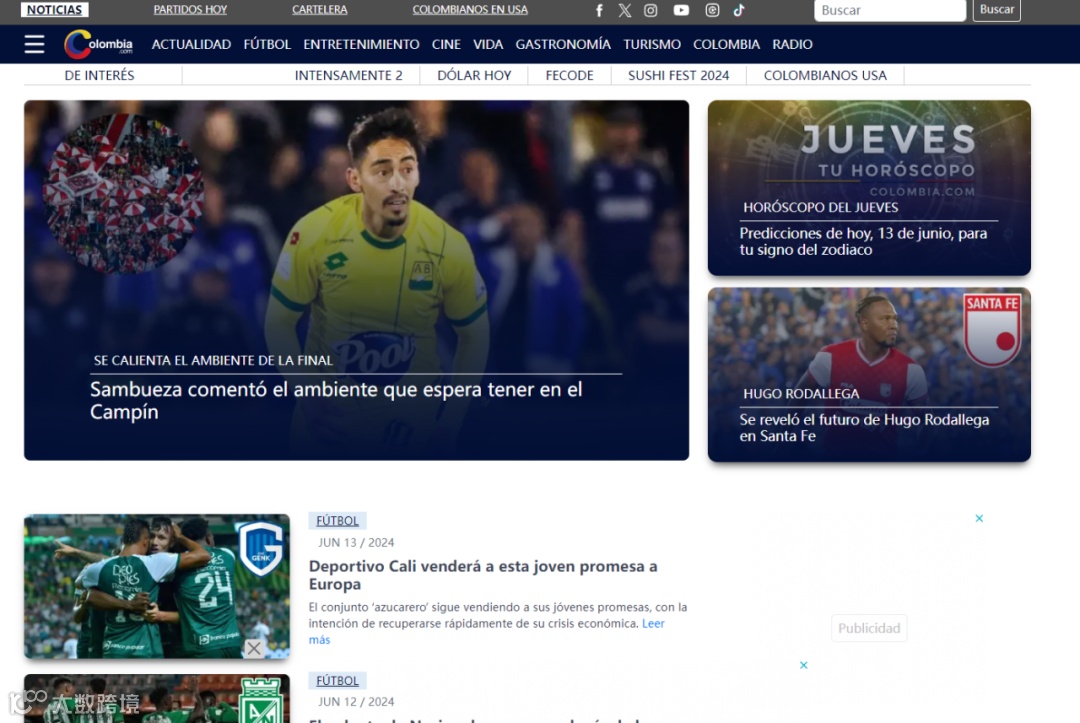Click the Colombia.com logo

pyautogui.click(x=98, y=44)
